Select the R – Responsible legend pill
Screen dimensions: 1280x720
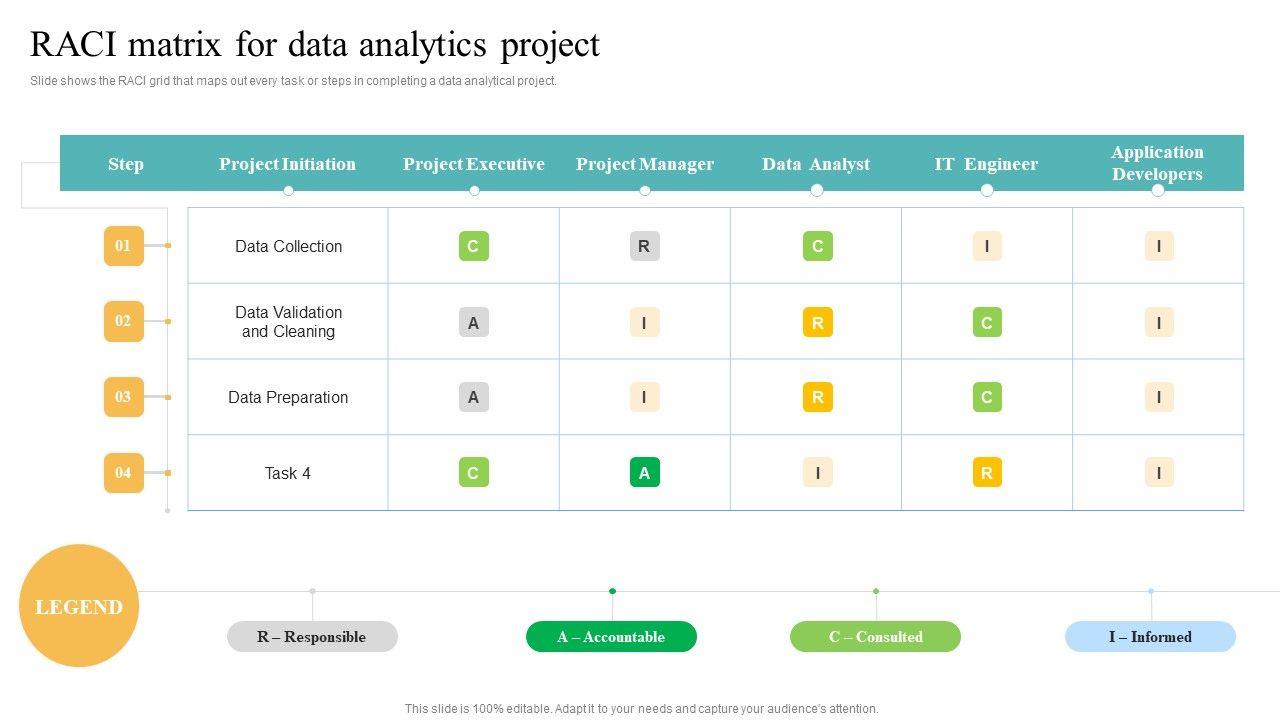(x=312, y=637)
